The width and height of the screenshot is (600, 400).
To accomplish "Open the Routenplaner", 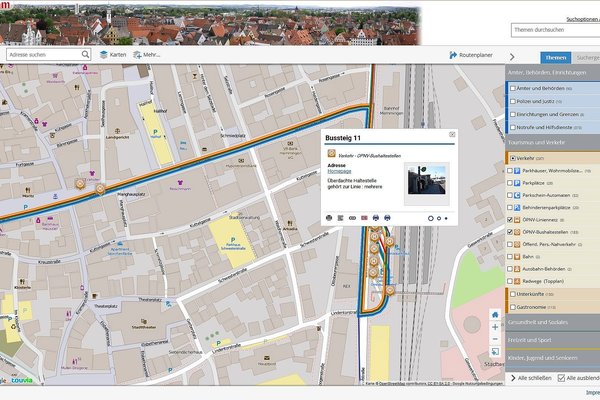I will pyautogui.click(x=471, y=55).
